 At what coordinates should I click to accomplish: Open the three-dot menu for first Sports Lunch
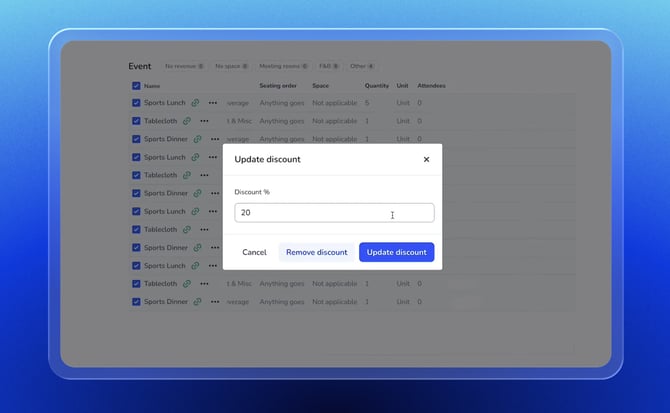pos(213,103)
